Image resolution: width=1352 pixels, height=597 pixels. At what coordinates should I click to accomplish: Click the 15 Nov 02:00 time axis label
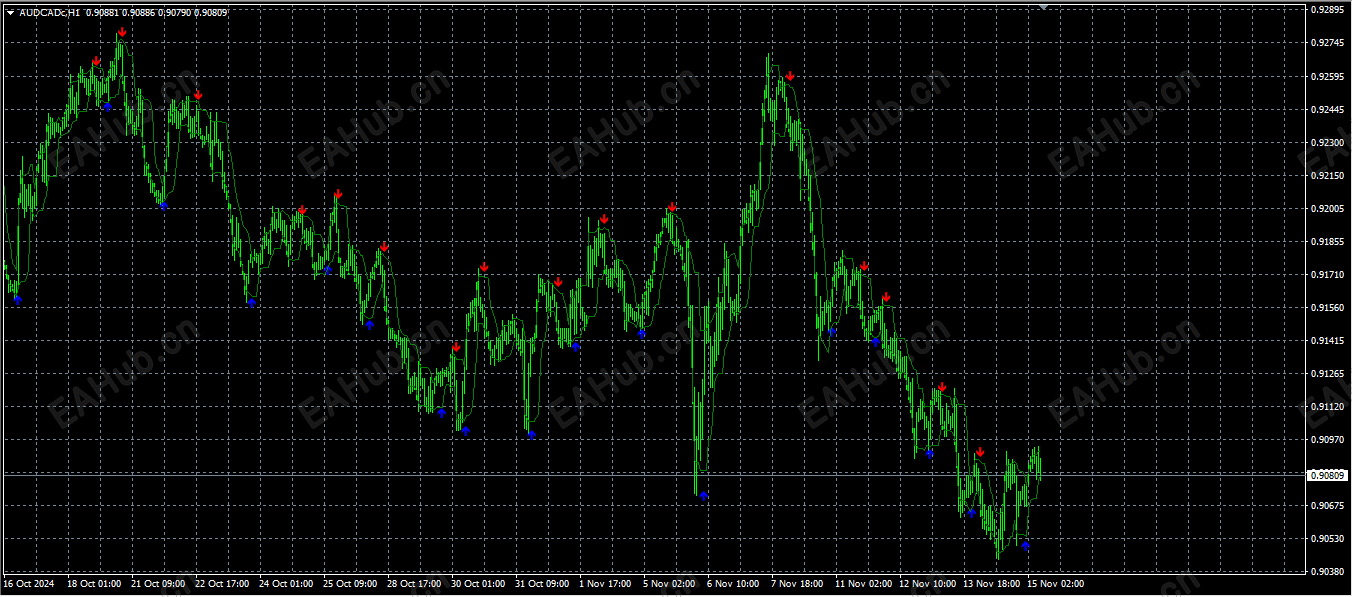coord(1056,583)
